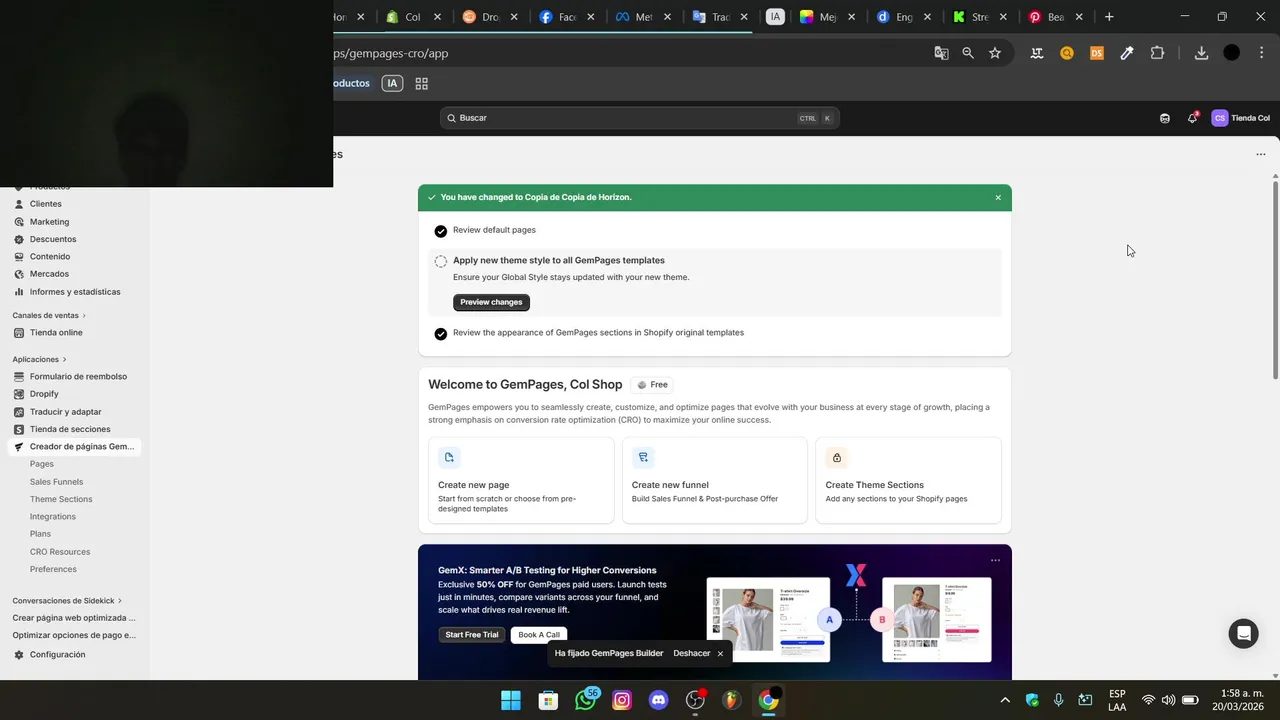Open the Dropify app
This screenshot has width=1280, height=720.
pos(44,394)
